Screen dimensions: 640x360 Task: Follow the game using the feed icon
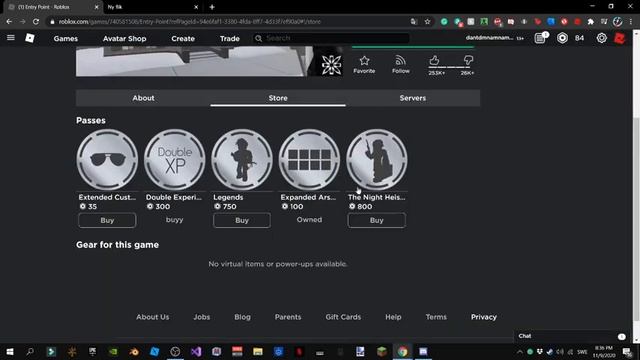tap(400, 64)
